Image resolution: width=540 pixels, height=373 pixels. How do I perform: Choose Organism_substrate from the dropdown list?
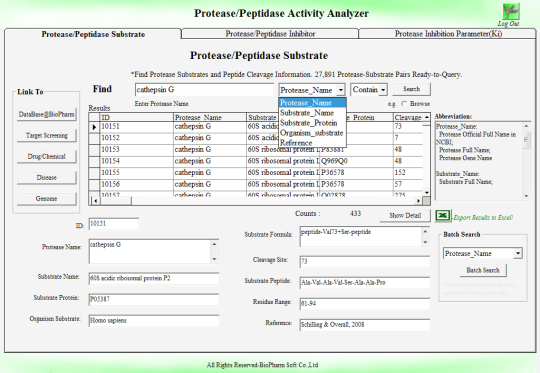pyautogui.click(x=312, y=133)
